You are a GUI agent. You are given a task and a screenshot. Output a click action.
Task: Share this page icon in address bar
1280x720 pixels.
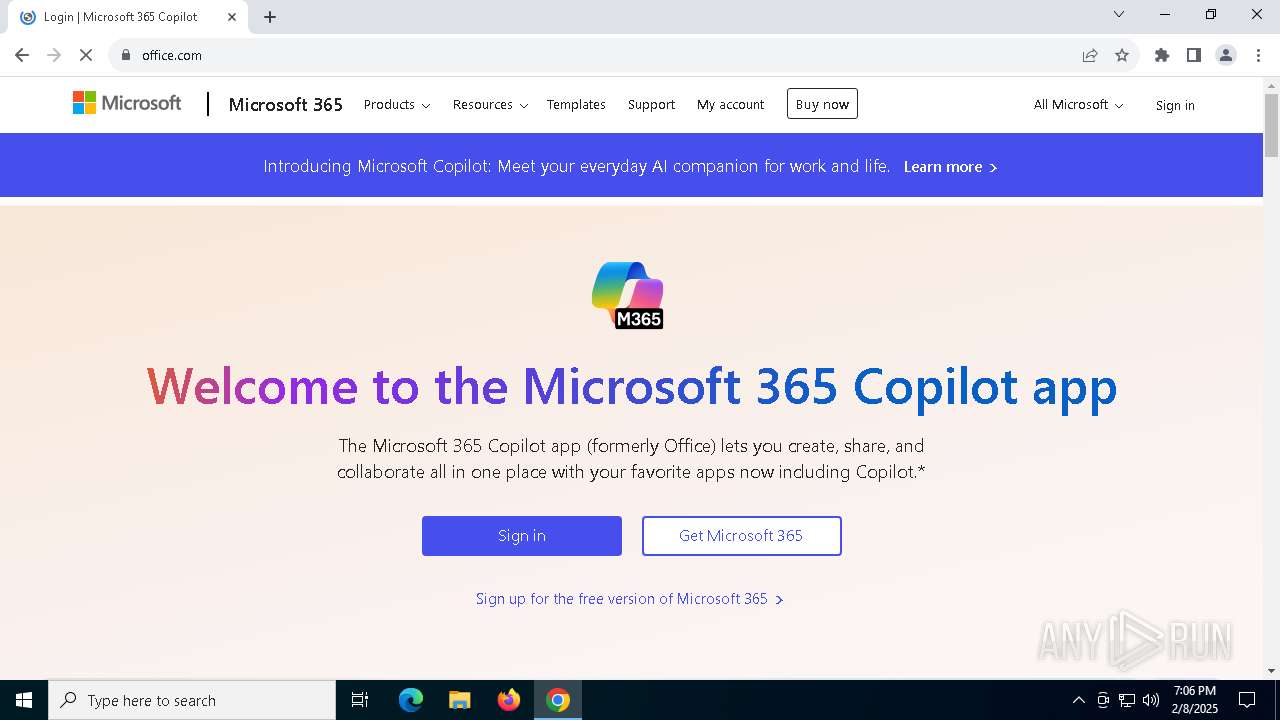(x=1090, y=55)
